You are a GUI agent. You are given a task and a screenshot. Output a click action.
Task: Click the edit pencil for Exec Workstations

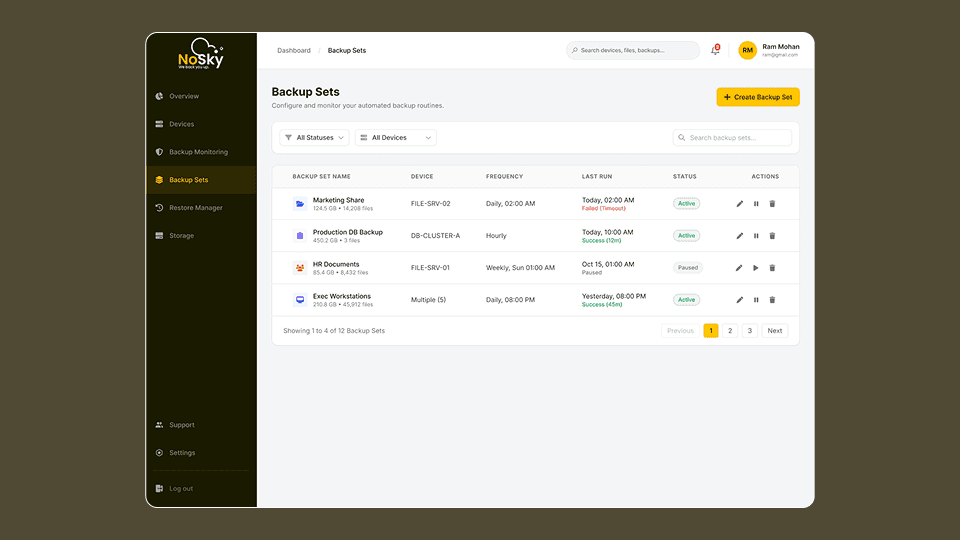[740, 300]
